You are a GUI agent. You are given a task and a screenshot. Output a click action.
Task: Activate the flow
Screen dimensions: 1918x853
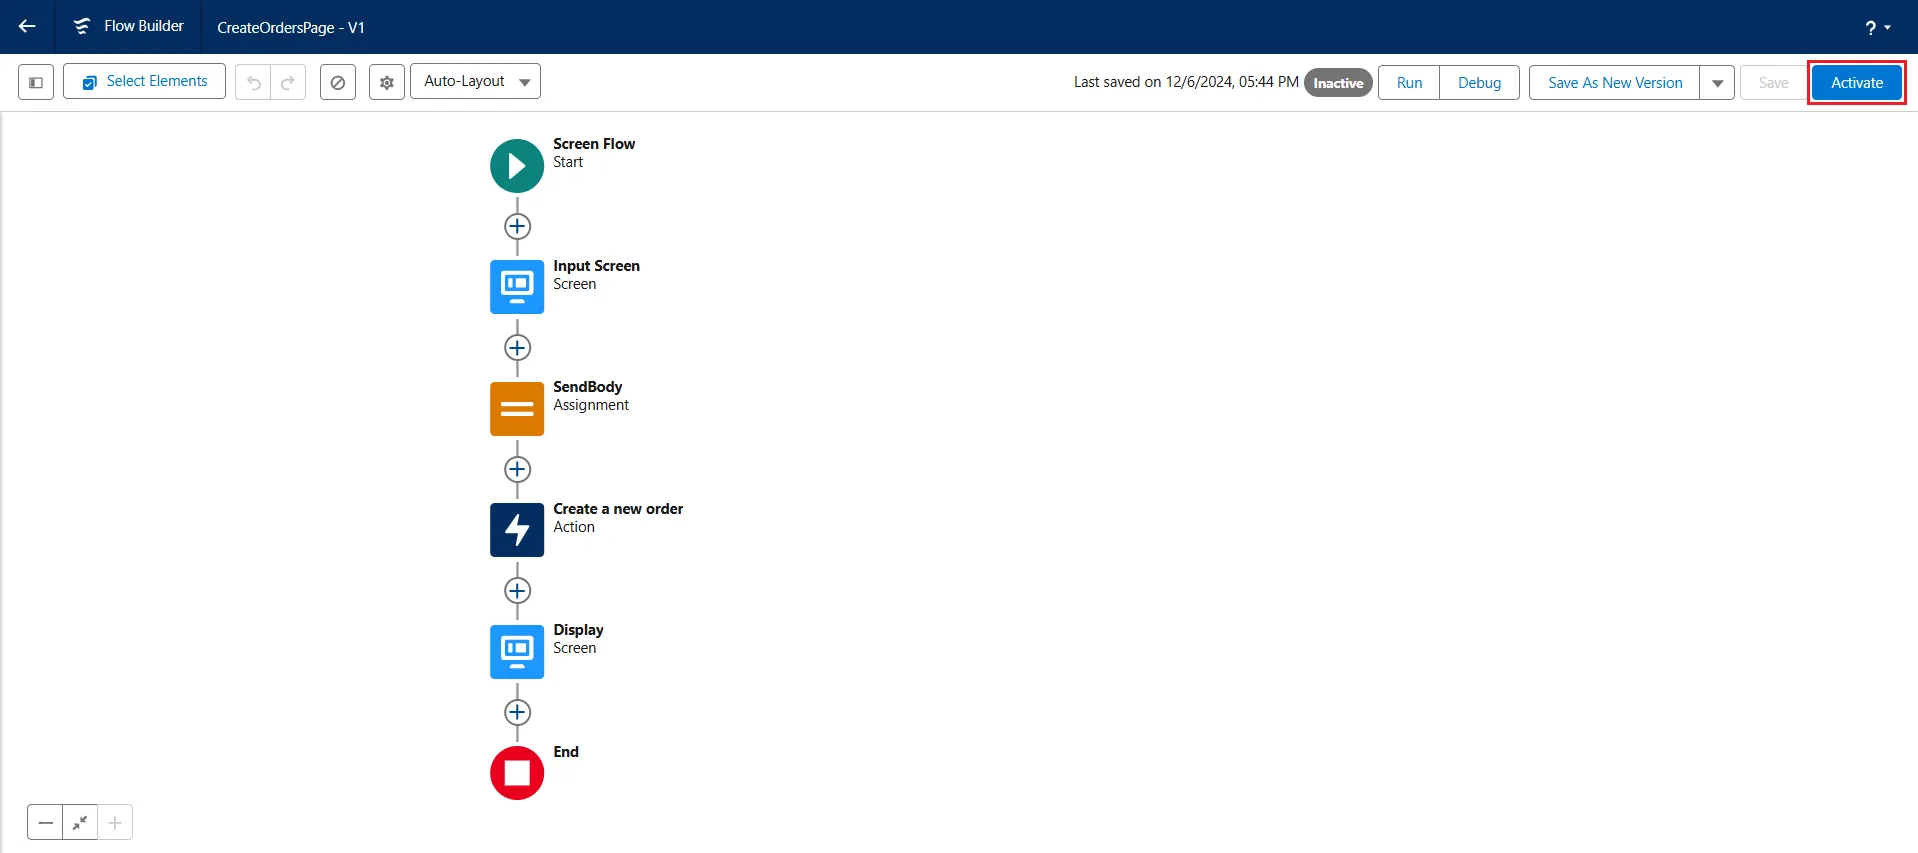click(1856, 83)
